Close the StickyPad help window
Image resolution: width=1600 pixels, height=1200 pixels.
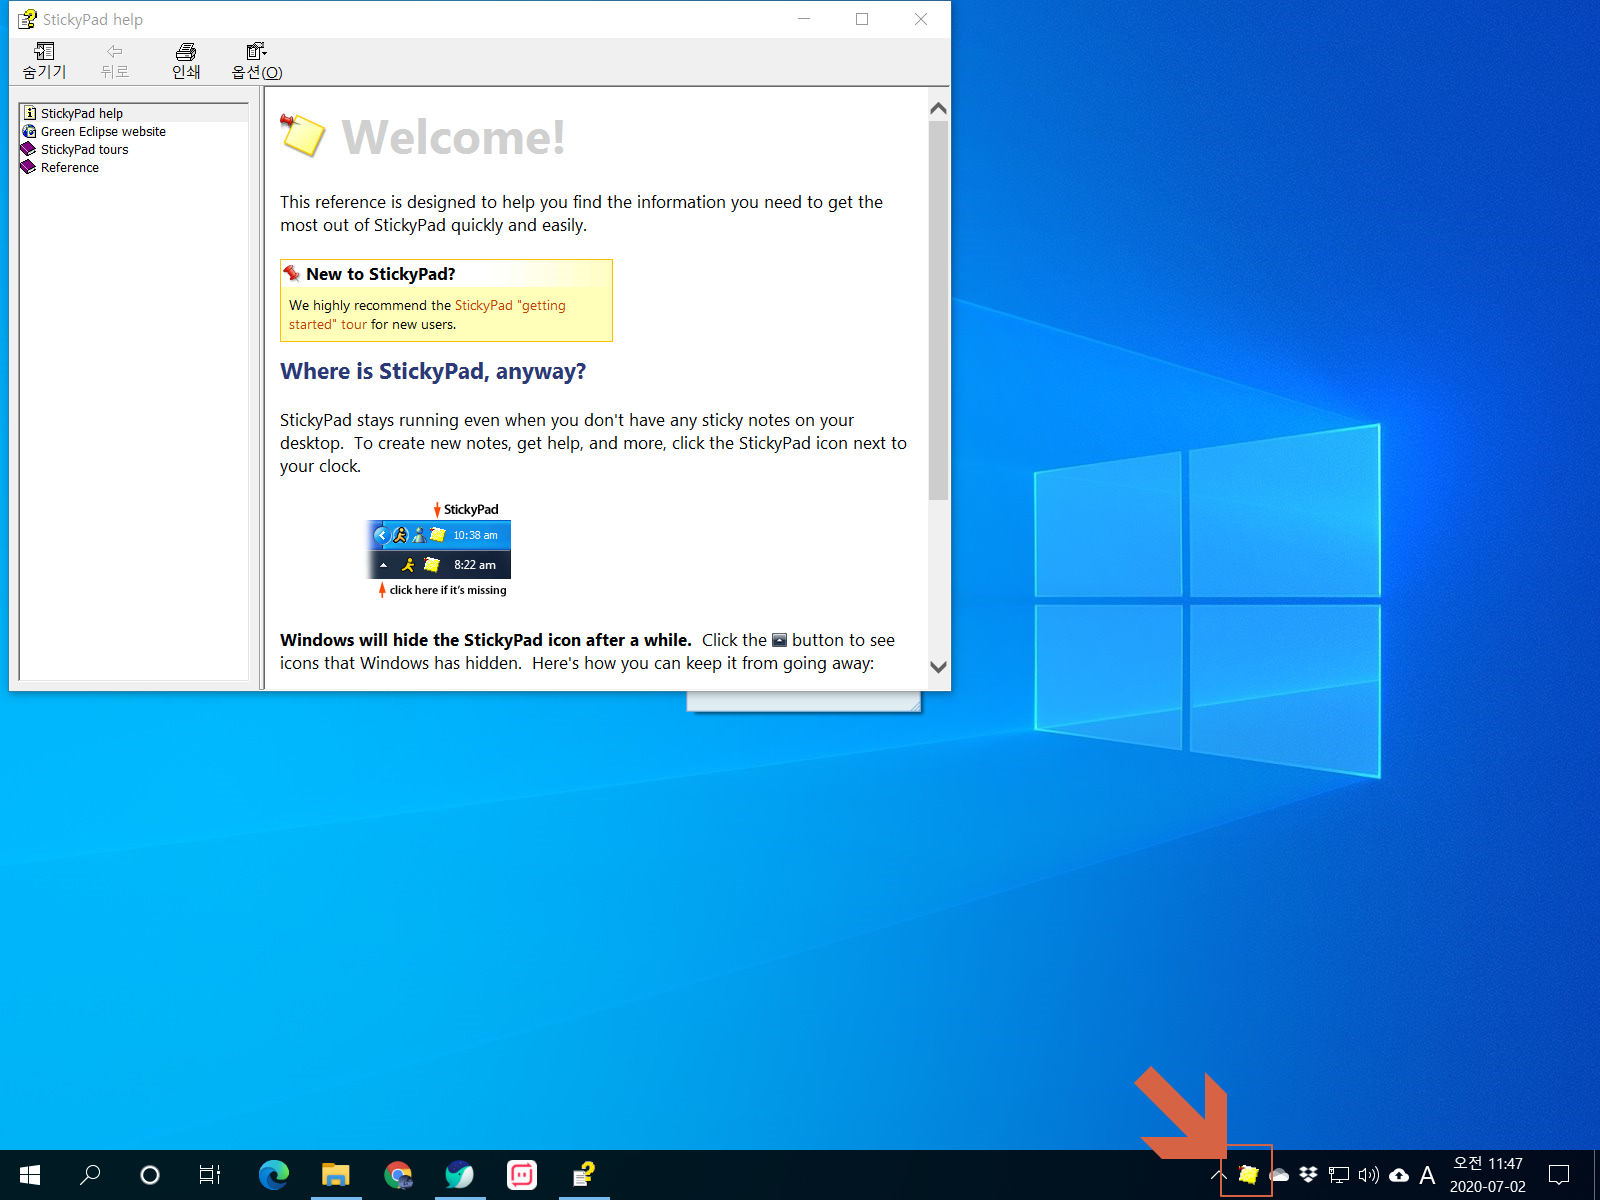tap(921, 19)
